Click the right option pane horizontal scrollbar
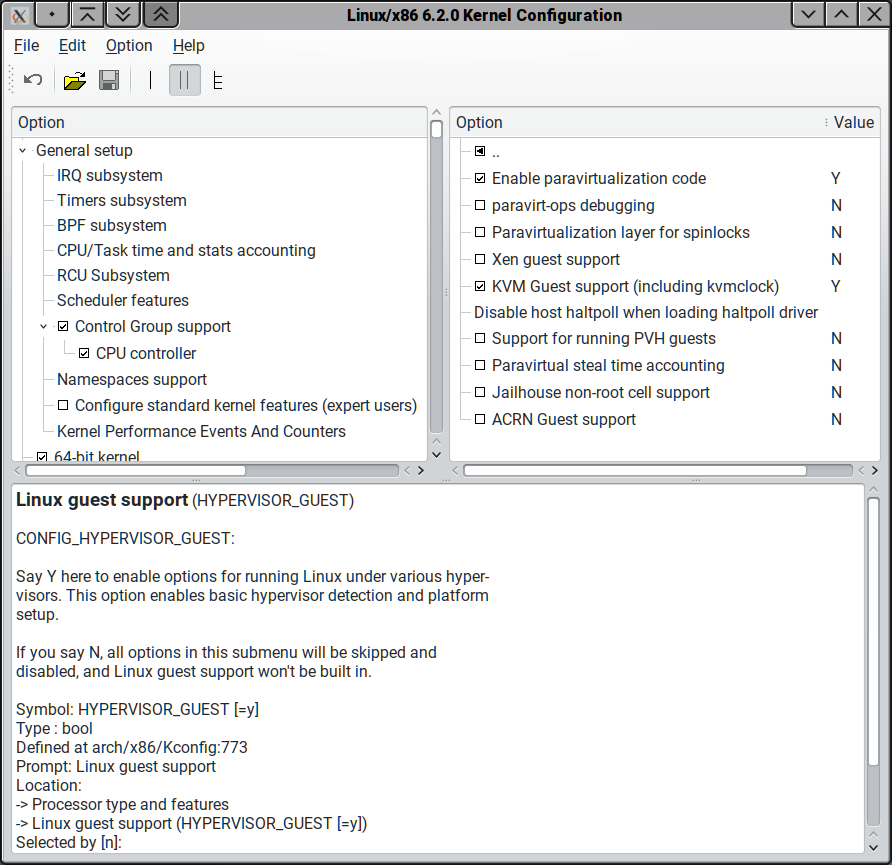This screenshot has width=892, height=865. [x=635, y=470]
